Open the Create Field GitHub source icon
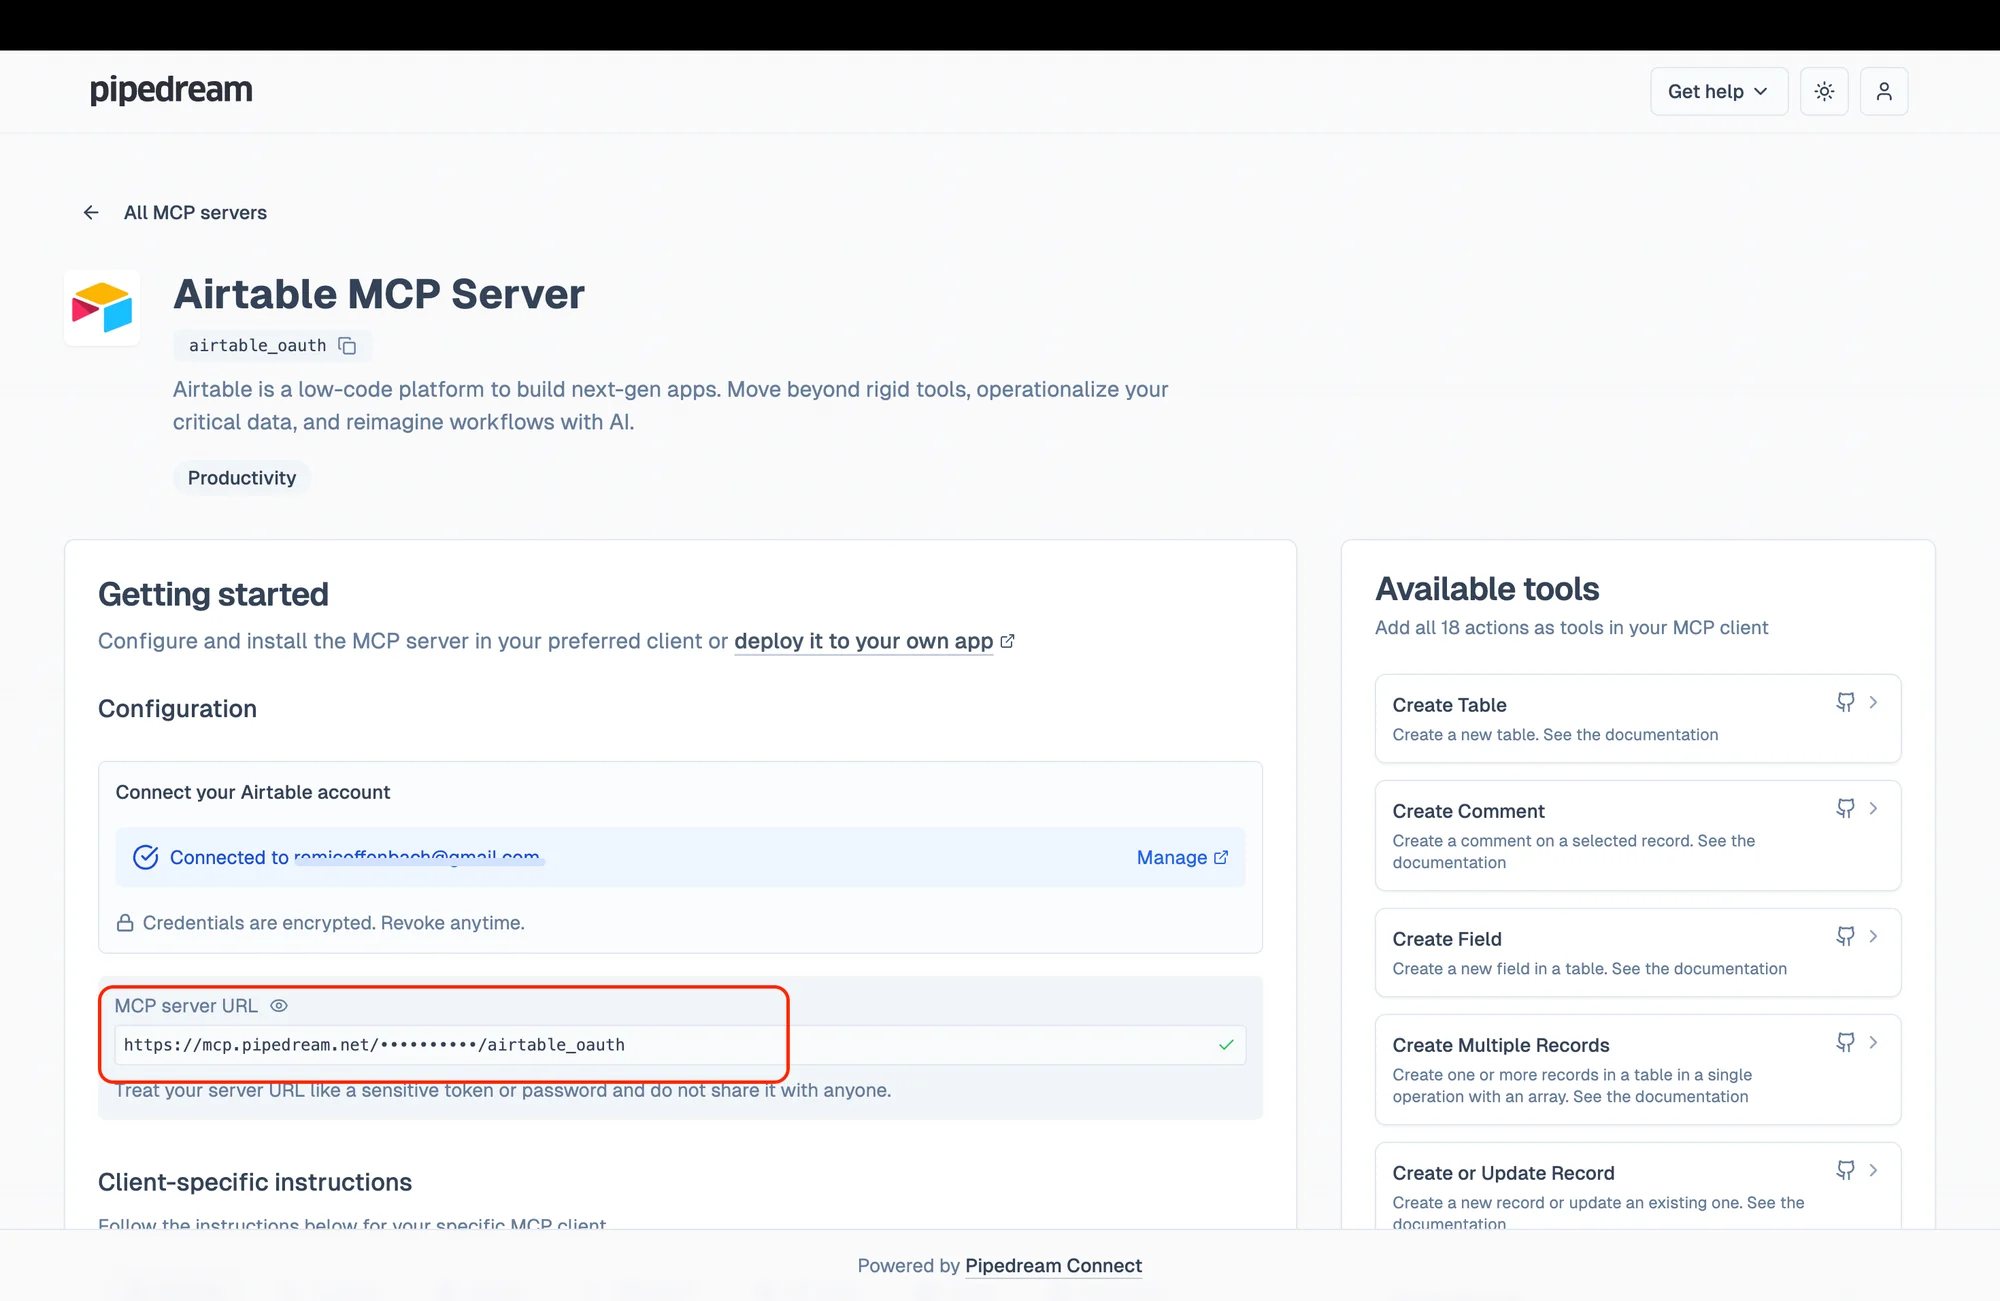The height and width of the screenshot is (1301, 2000). click(x=1845, y=936)
